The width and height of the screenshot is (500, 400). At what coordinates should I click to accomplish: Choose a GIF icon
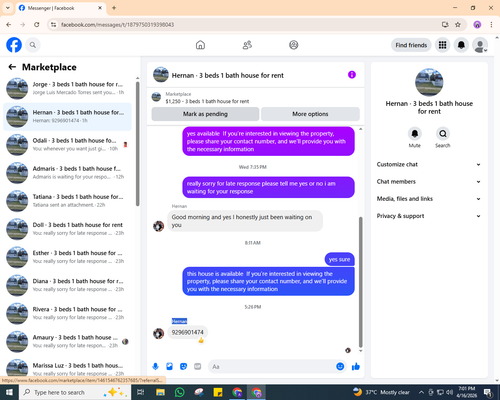[198, 367]
